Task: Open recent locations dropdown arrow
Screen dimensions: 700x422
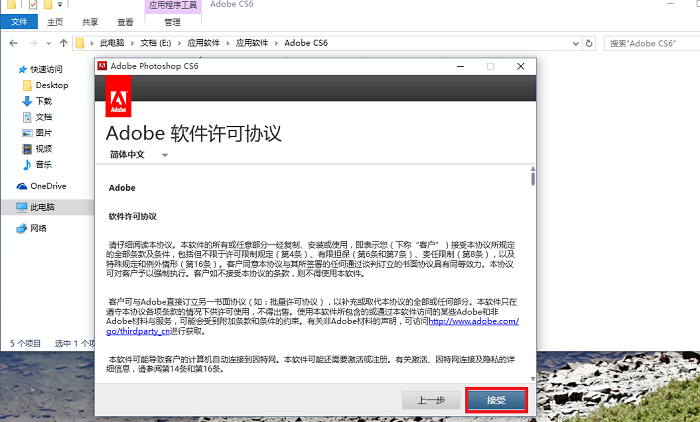Action: pyautogui.click(x=49, y=43)
